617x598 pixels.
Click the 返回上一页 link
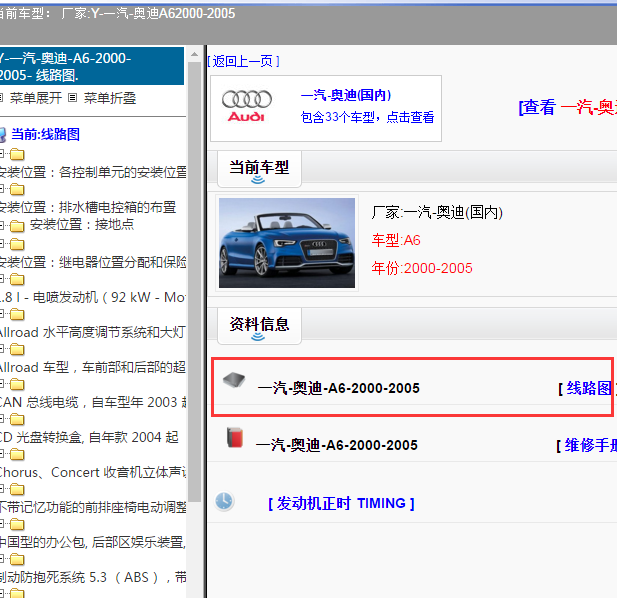243,61
